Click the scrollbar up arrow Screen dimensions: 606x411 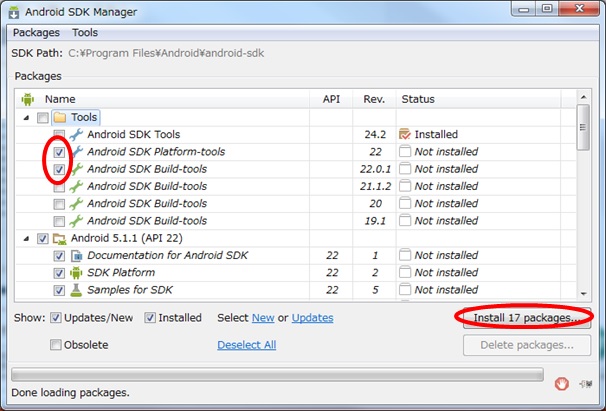[583, 97]
